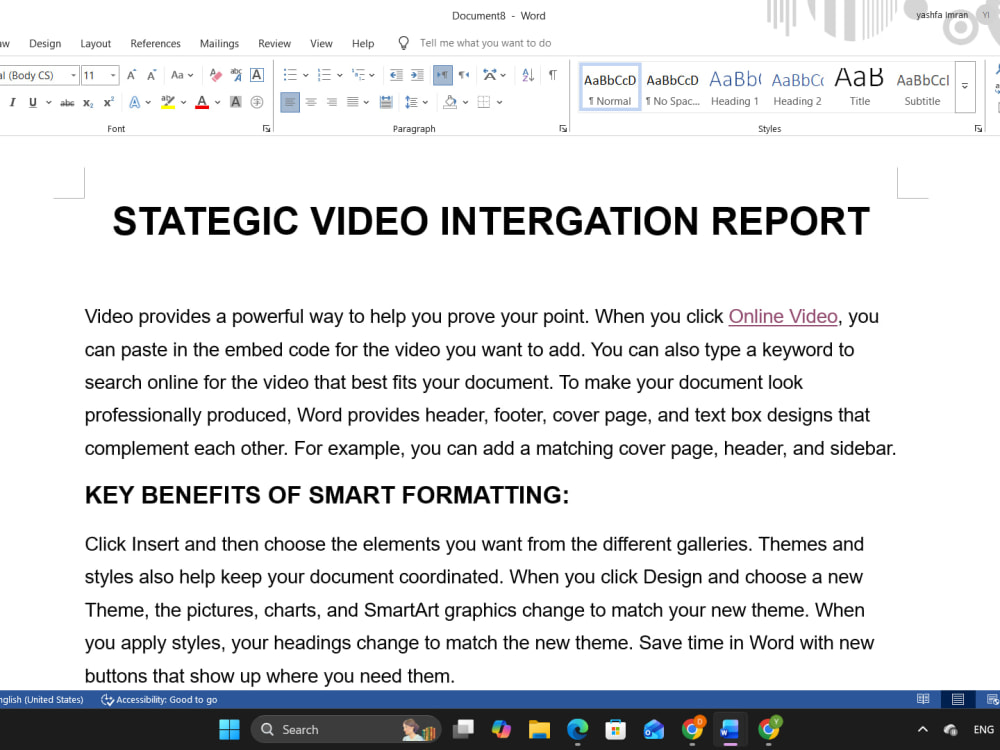1000x750 pixels.
Task: Apply Text Effects letter A icon
Action: [135, 102]
